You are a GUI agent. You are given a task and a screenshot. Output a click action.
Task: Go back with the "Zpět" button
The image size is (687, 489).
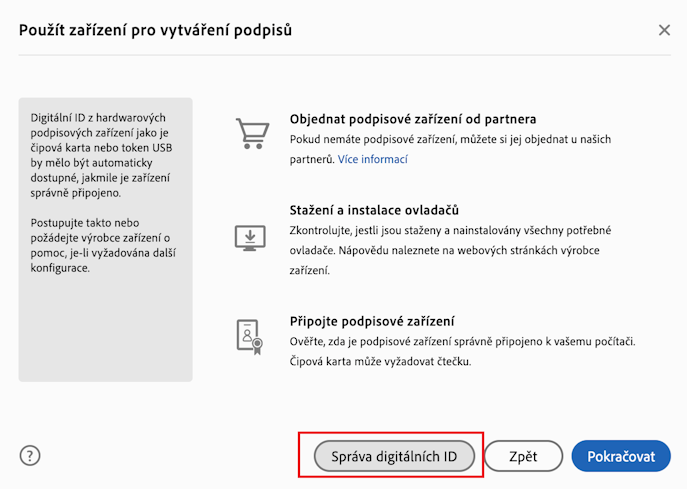click(523, 456)
